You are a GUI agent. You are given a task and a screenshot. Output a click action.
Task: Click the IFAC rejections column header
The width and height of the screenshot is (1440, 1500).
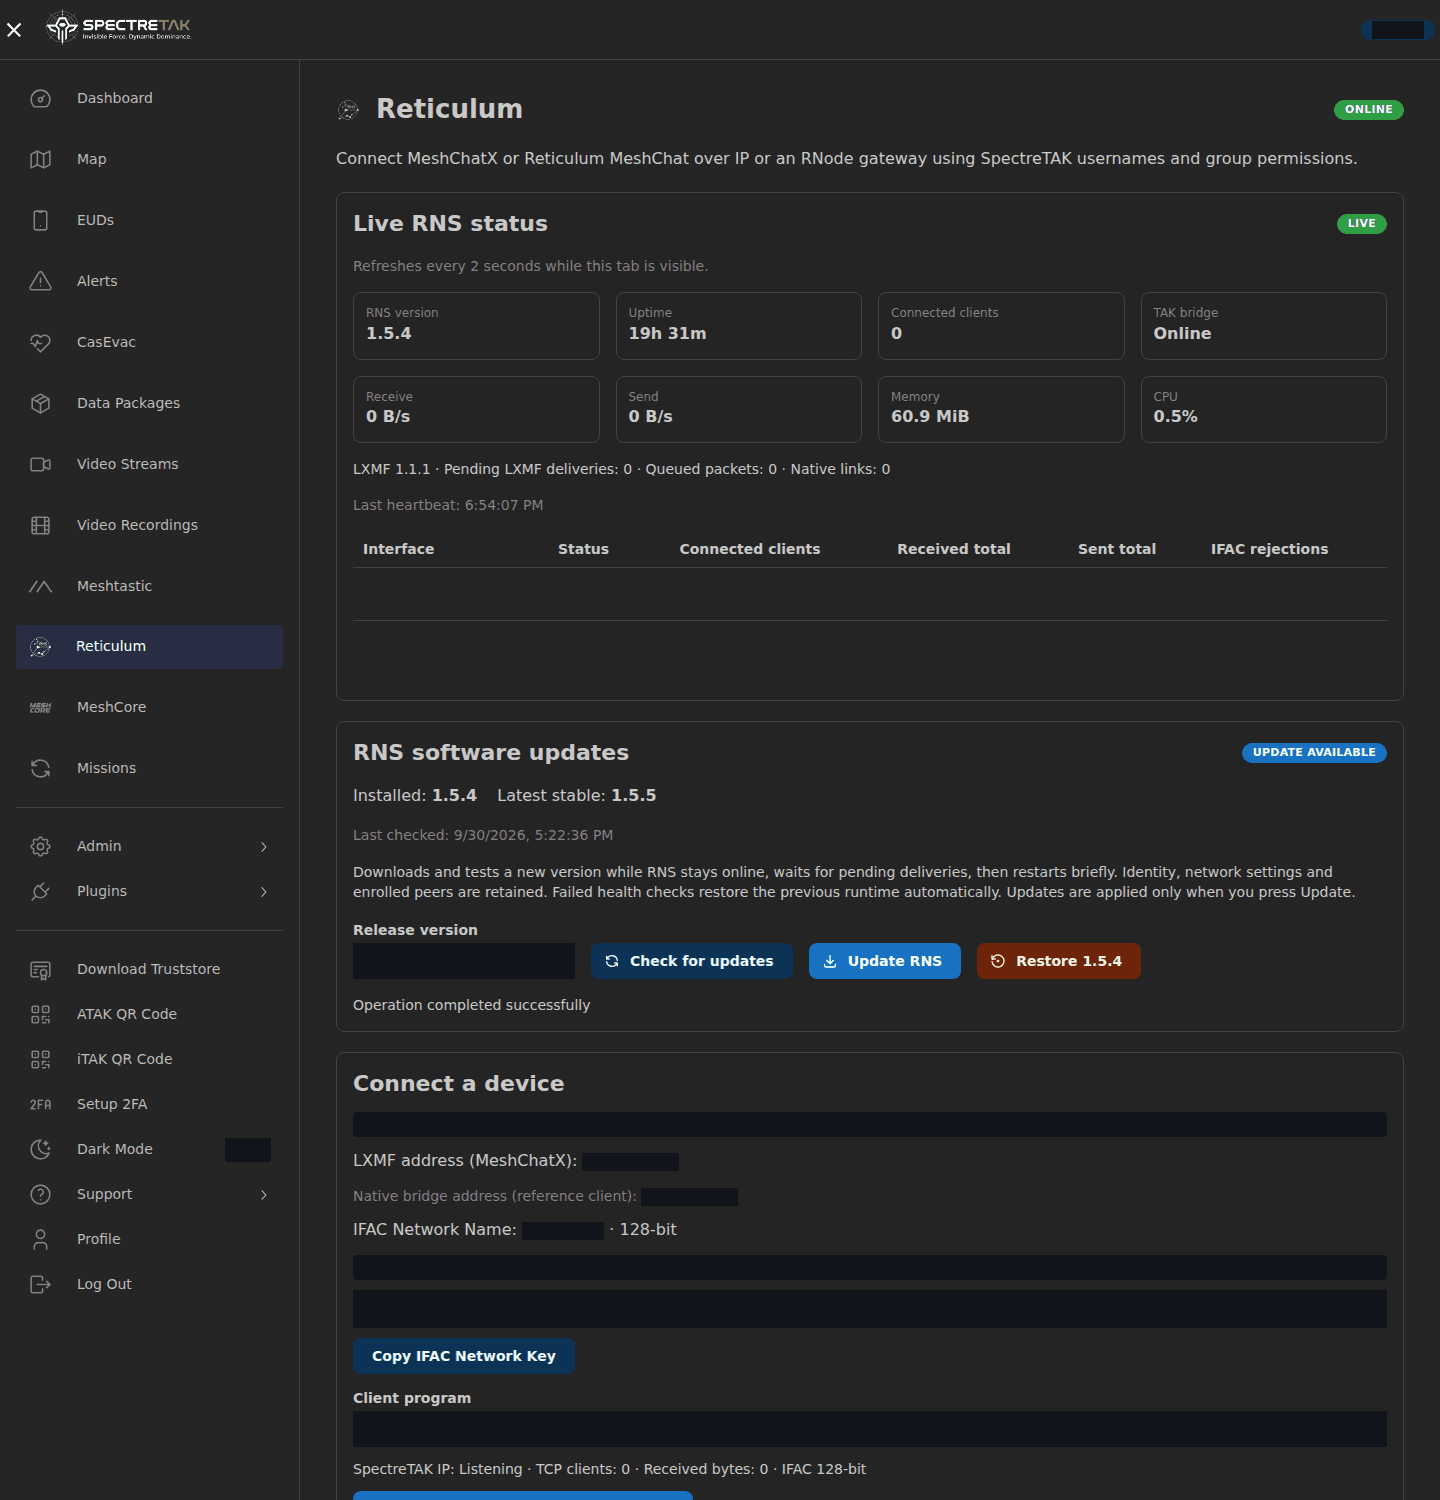pyautogui.click(x=1269, y=549)
